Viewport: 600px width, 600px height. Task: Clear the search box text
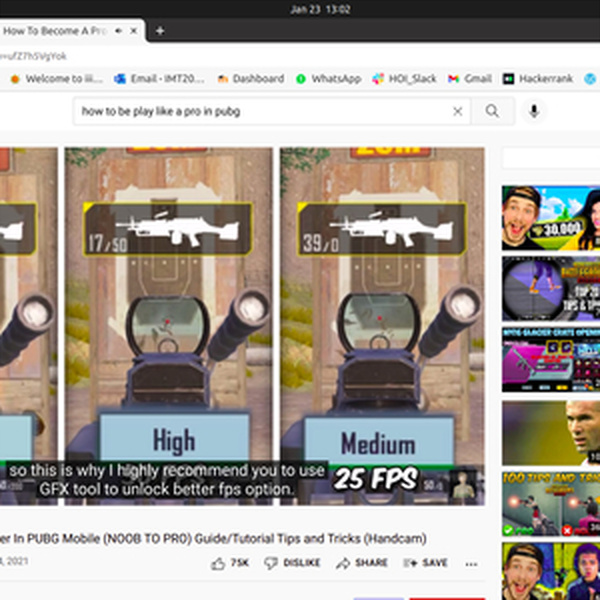point(457,111)
